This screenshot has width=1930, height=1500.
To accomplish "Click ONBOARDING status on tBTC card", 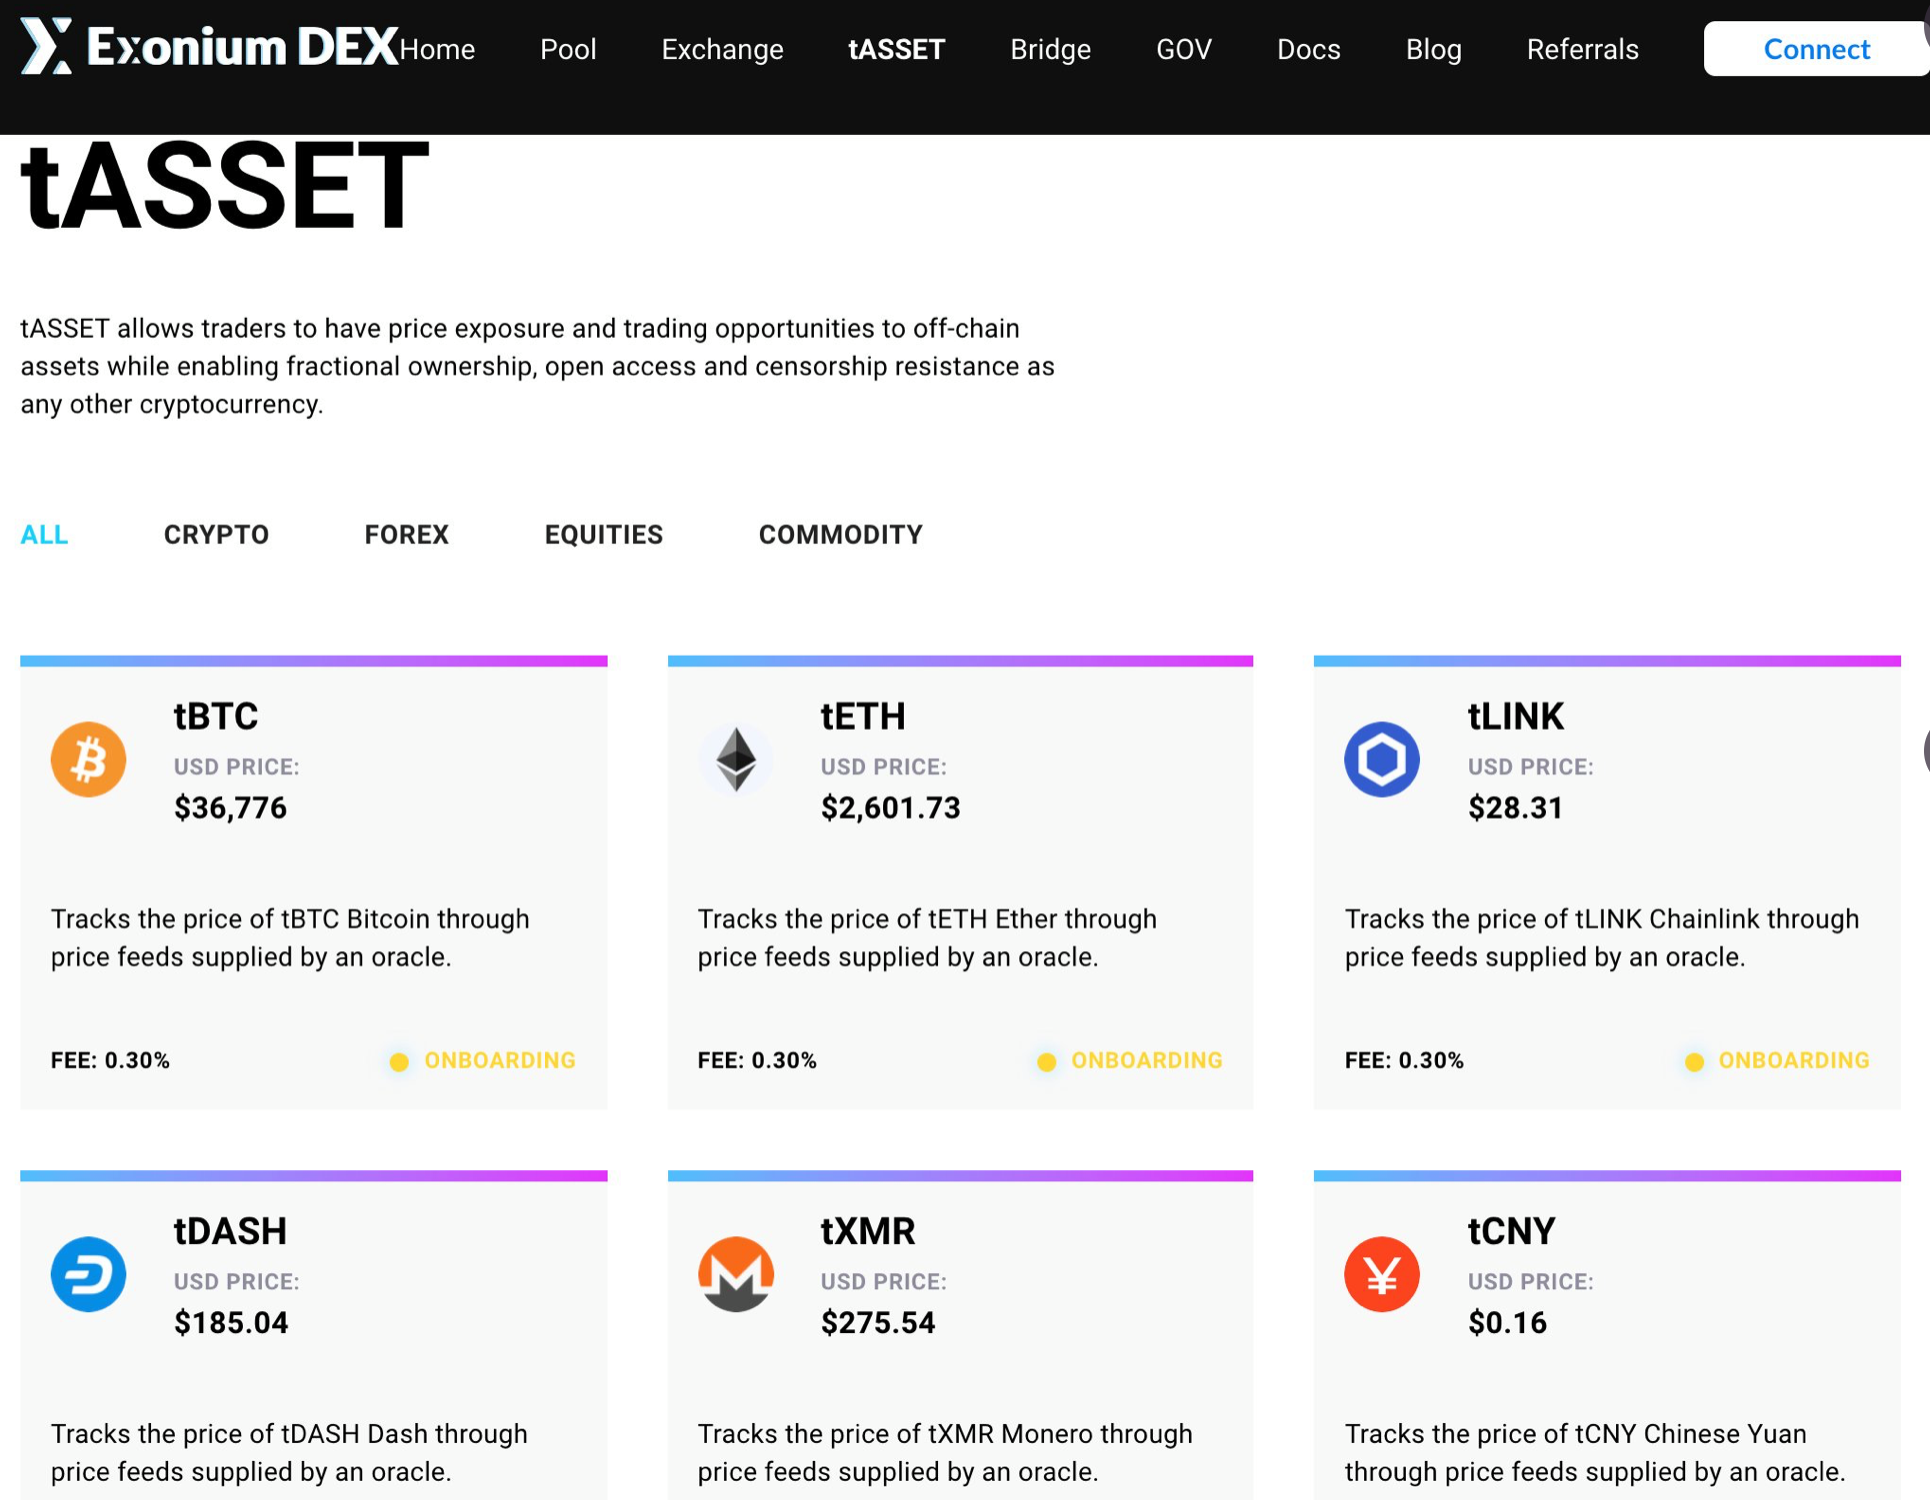I will [x=500, y=1060].
